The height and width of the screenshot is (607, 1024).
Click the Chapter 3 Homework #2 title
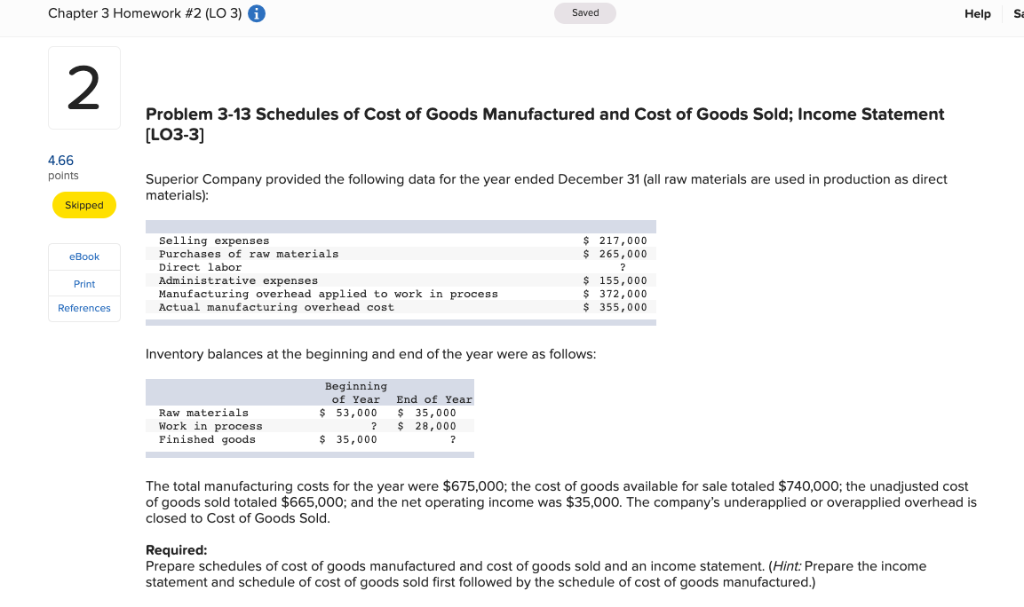click(145, 14)
